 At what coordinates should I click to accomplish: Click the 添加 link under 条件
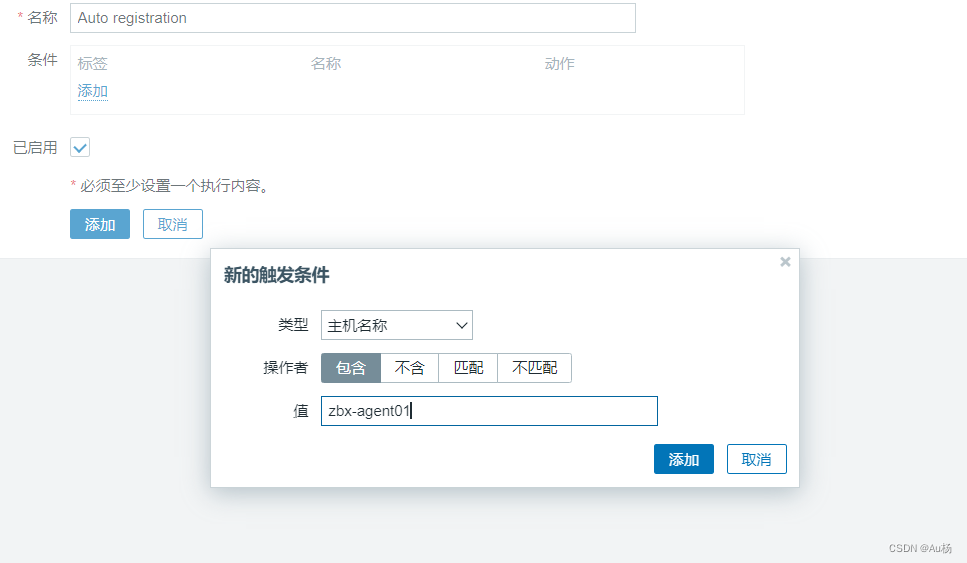click(93, 91)
